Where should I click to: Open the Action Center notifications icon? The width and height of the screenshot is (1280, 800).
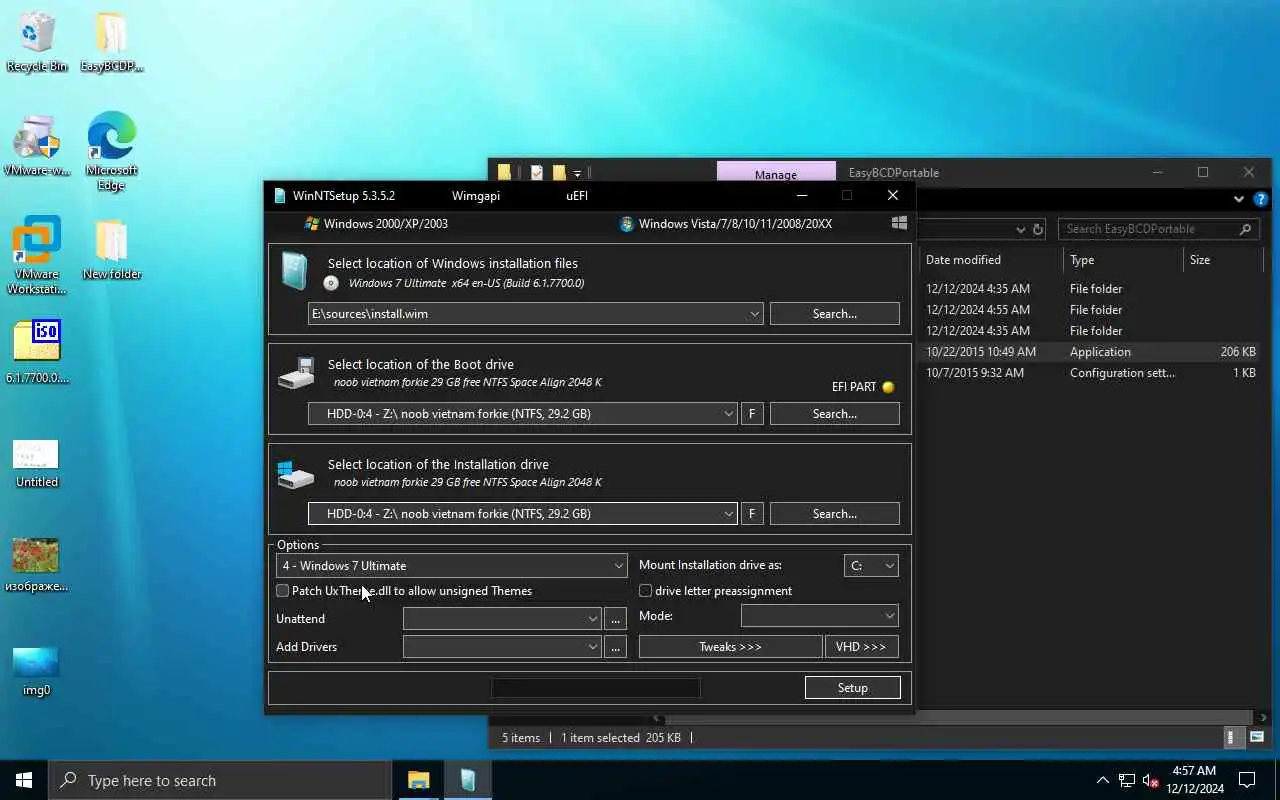click(1247, 781)
